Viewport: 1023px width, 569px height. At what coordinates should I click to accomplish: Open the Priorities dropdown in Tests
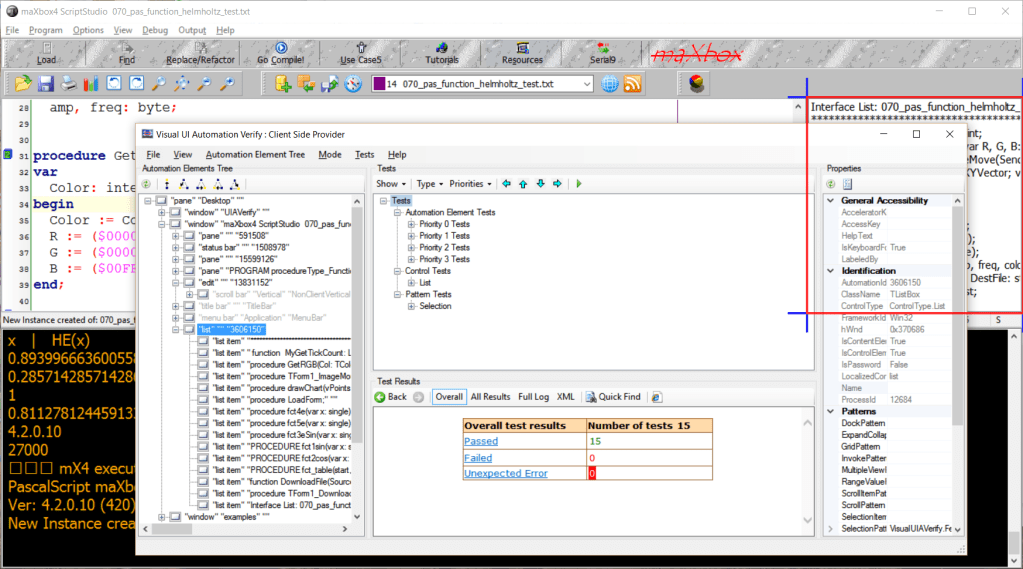(470, 184)
